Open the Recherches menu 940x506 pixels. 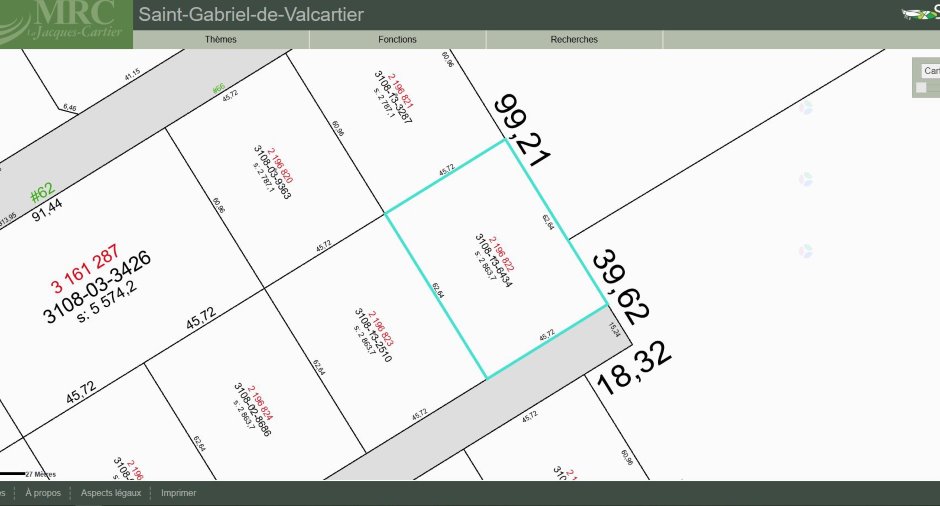(574, 40)
